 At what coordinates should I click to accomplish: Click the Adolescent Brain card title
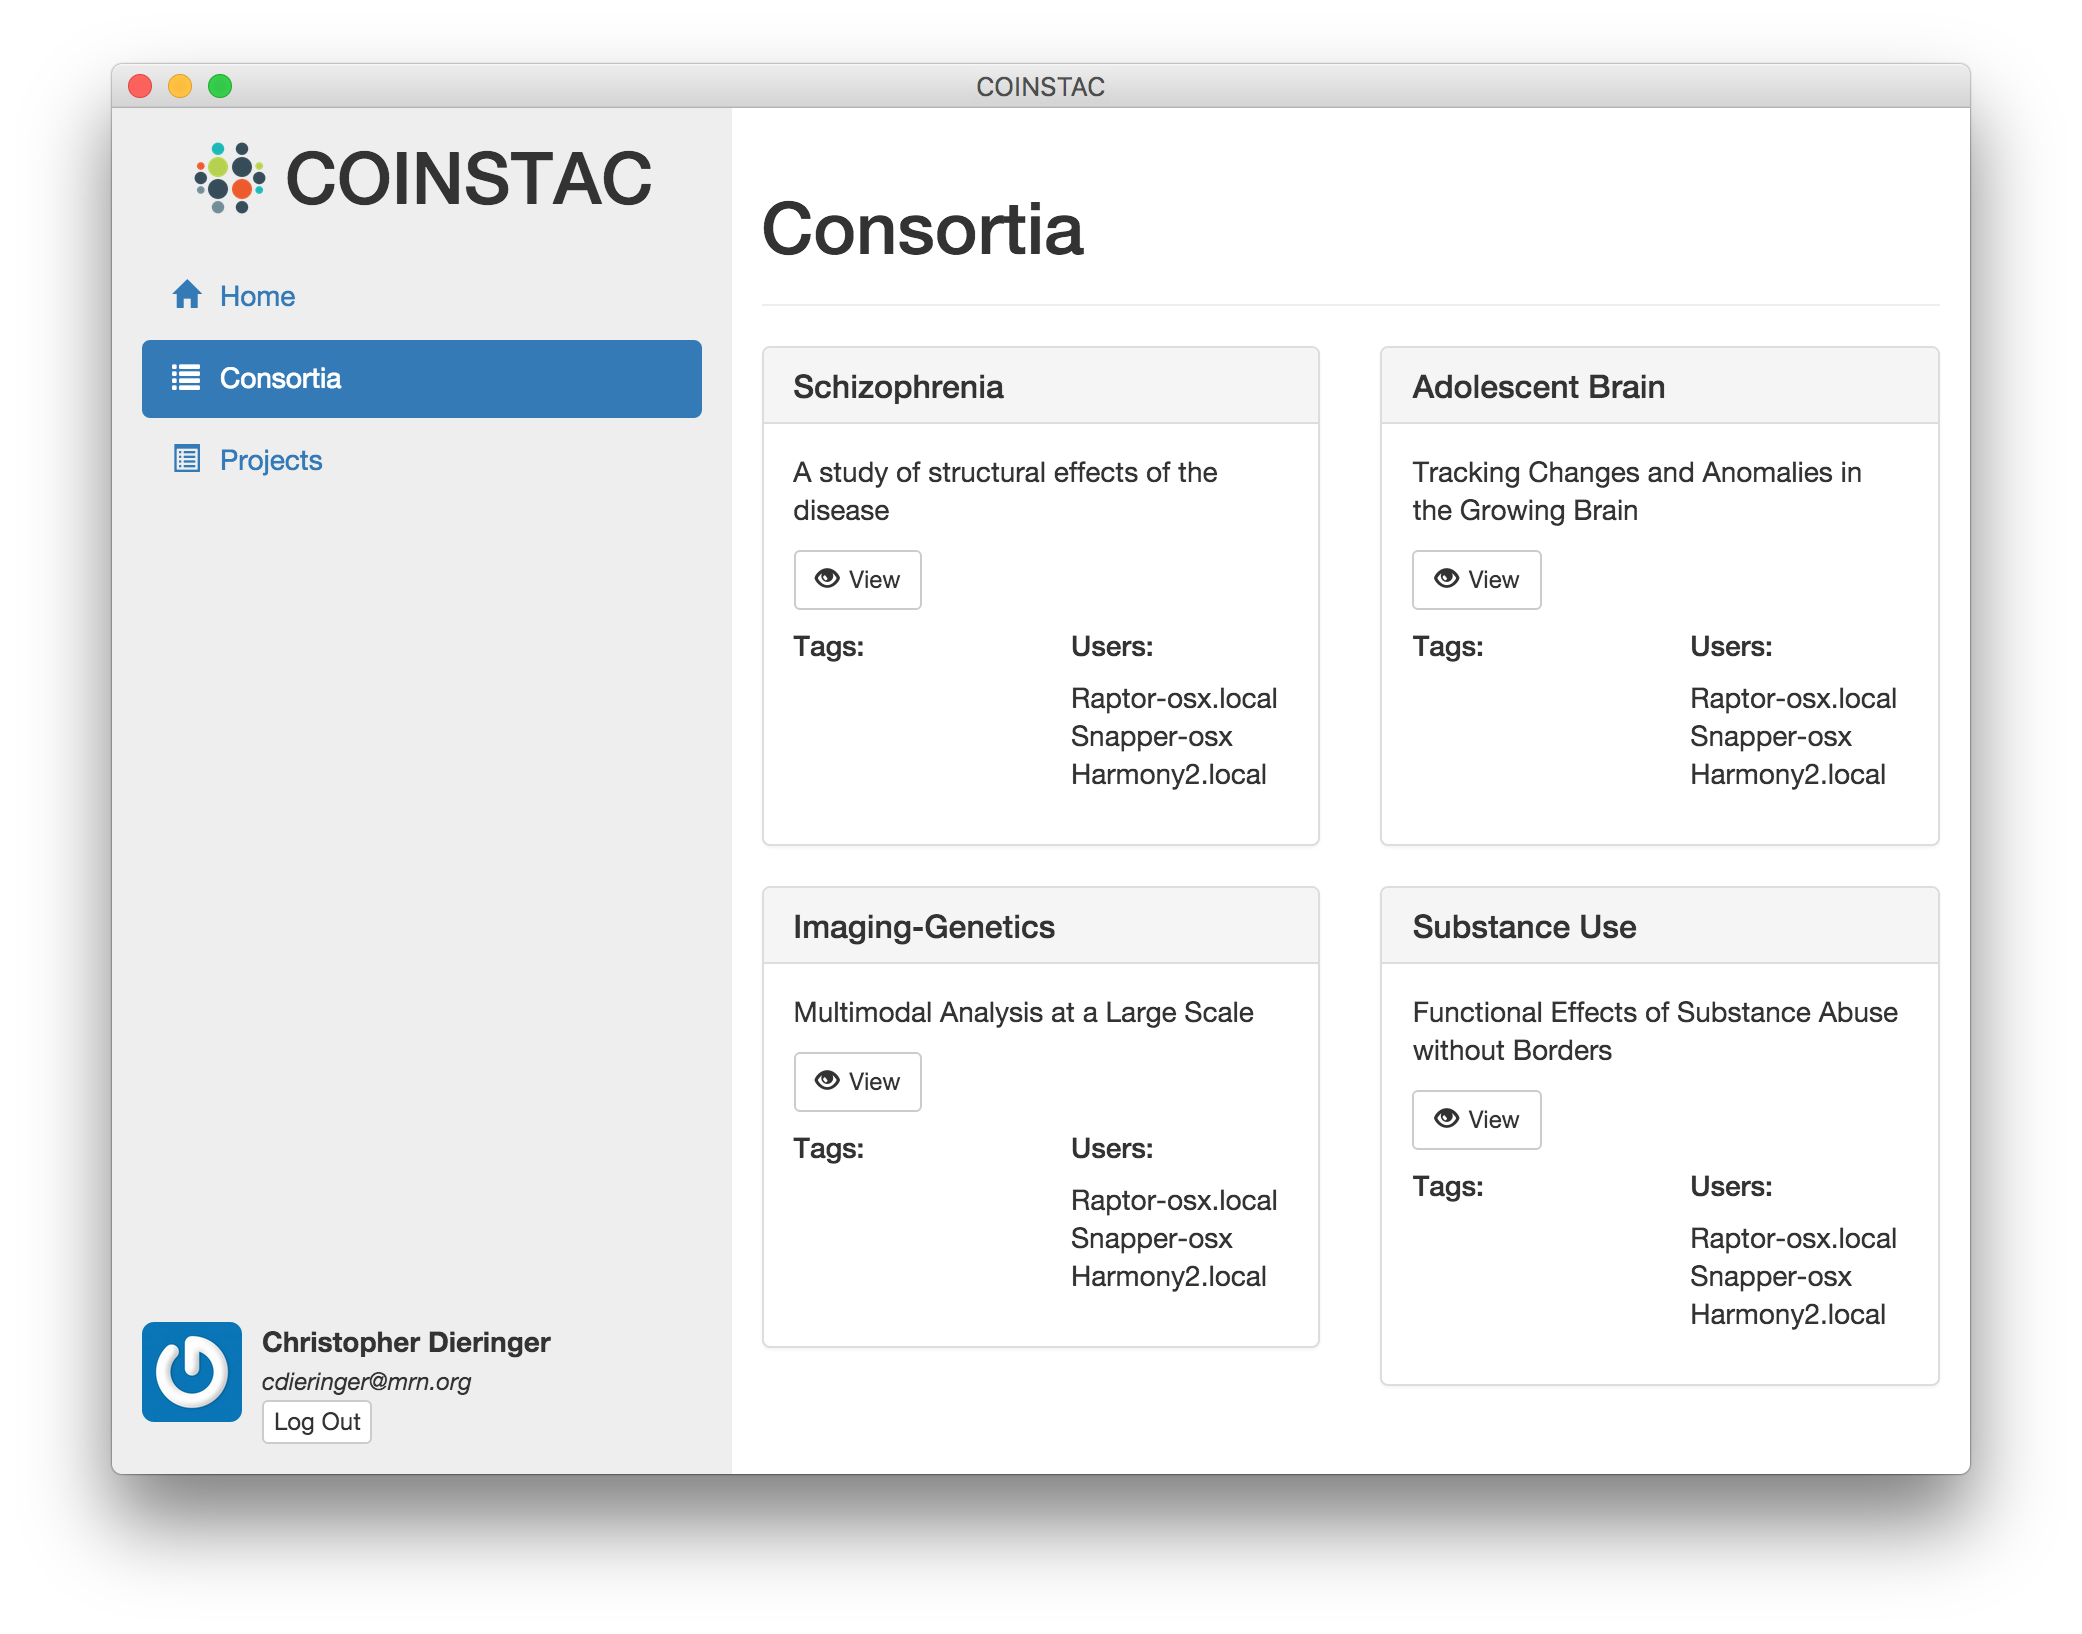click(x=1538, y=387)
